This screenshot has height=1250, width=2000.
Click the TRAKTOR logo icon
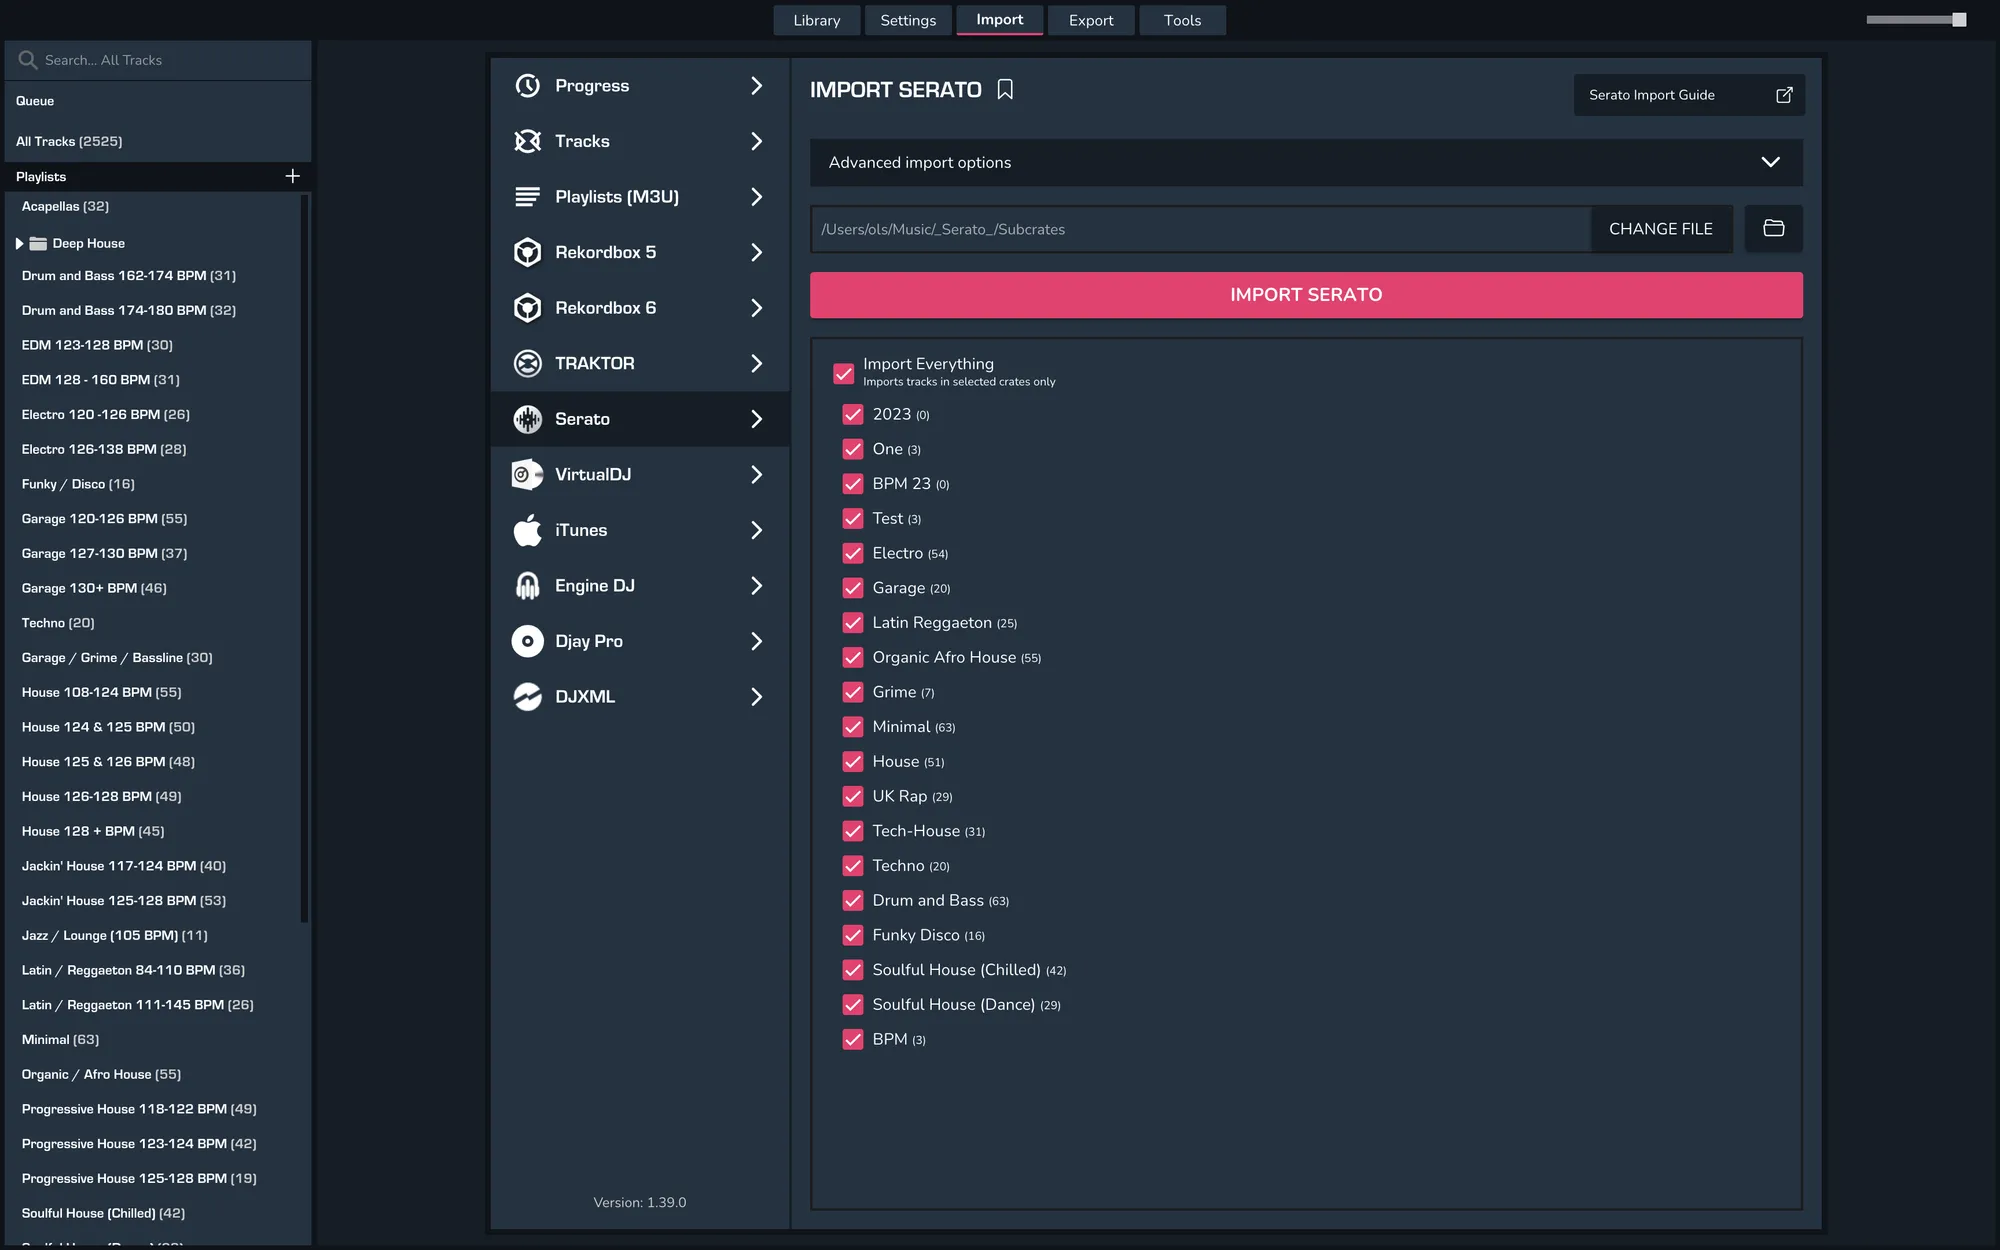coord(527,363)
